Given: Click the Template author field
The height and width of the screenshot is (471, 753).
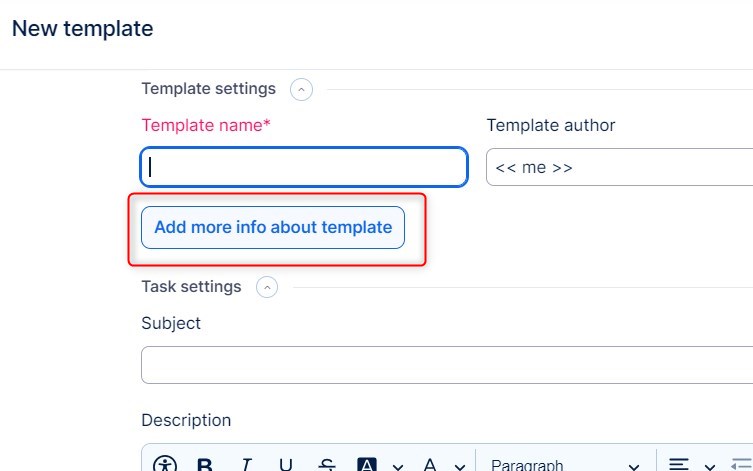Looking at the screenshot, I should point(619,167).
